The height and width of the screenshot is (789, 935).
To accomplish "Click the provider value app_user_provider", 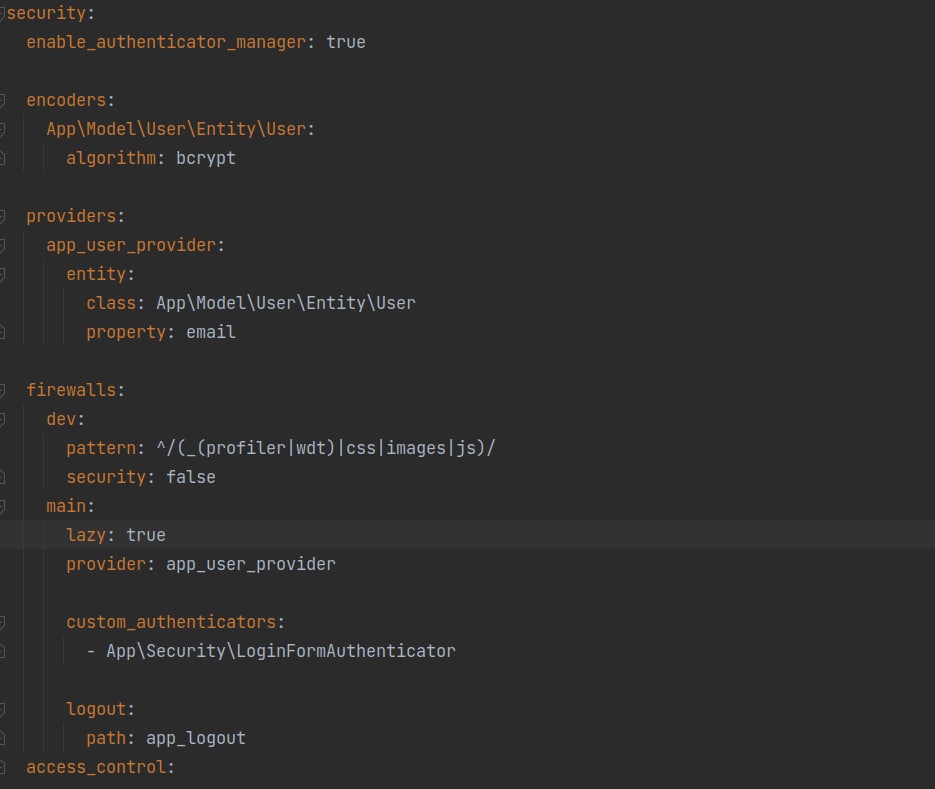I will (x=250, y=564).
